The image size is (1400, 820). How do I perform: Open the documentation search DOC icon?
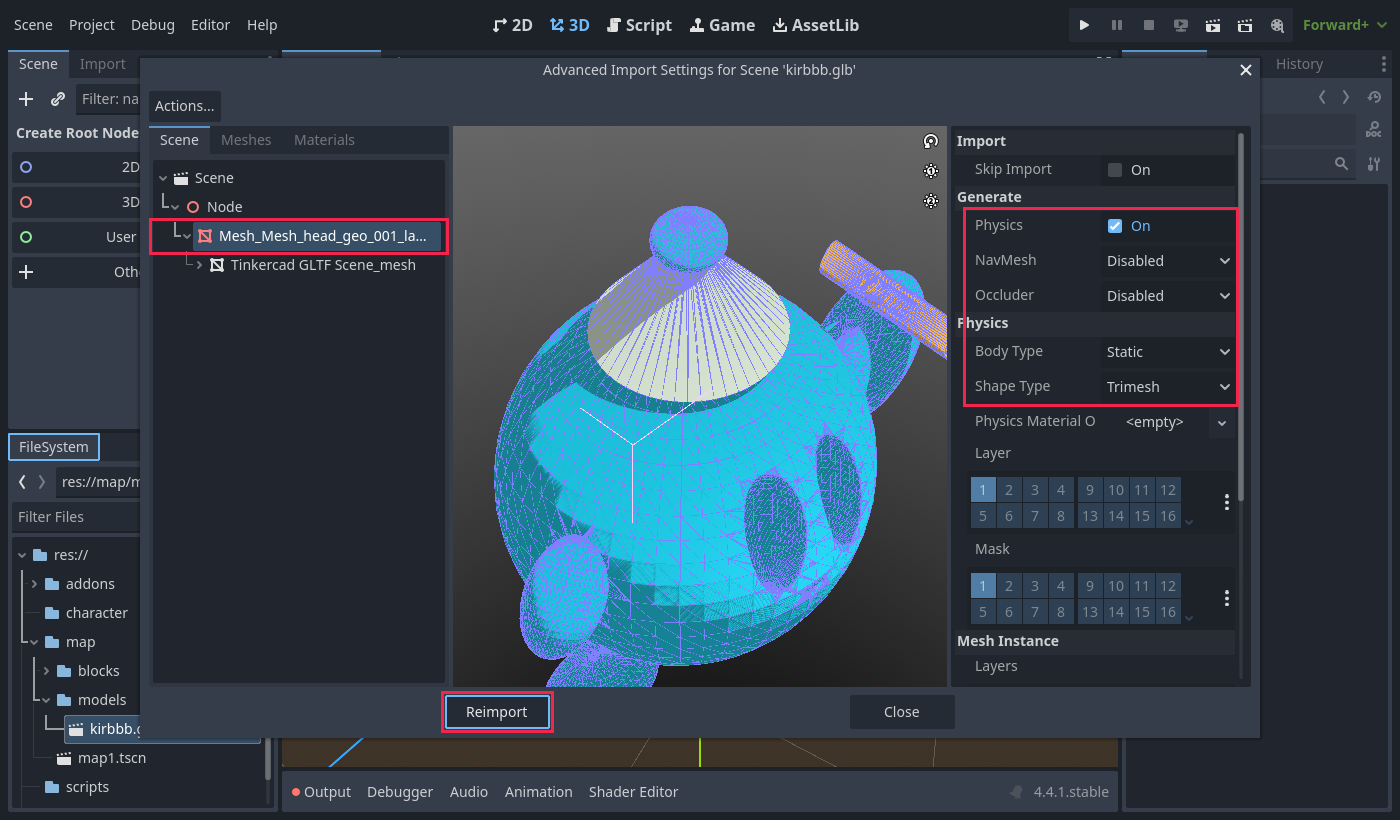[x=1374, y=130]
